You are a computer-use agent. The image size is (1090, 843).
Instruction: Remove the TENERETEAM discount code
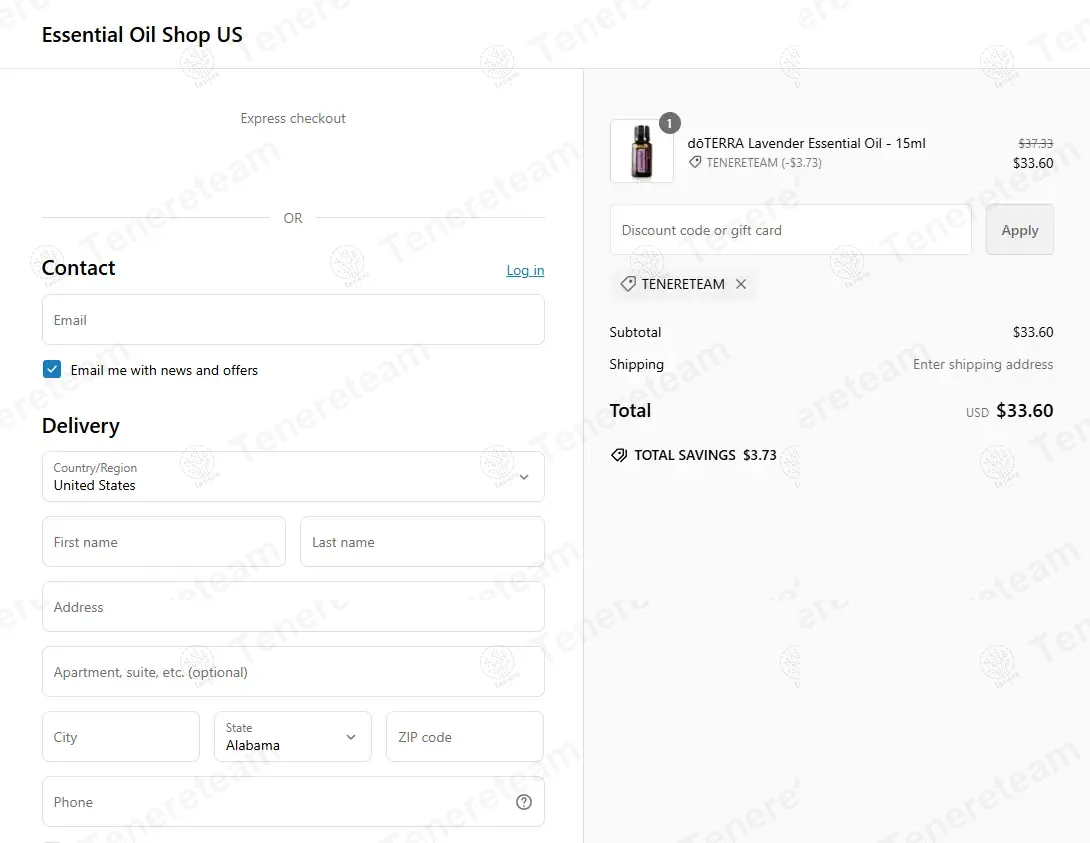click(741, 284)
